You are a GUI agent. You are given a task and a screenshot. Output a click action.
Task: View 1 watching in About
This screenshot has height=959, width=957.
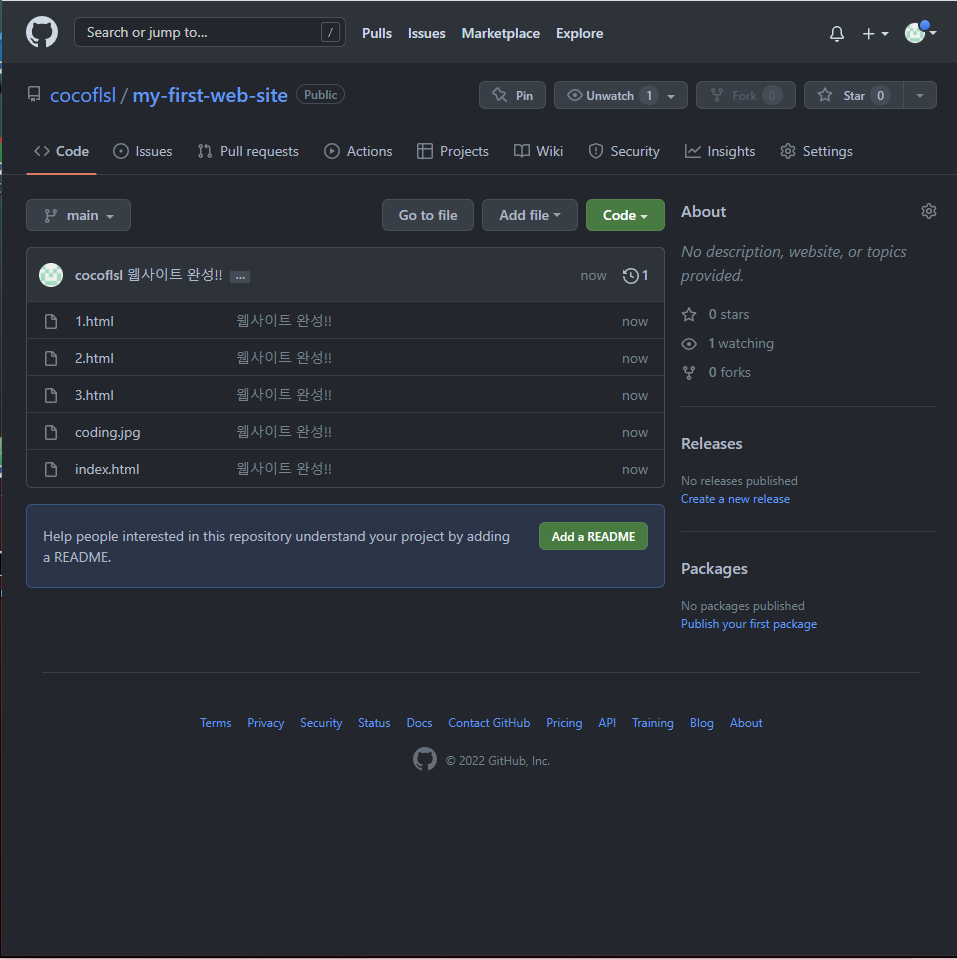coord(728,344)
